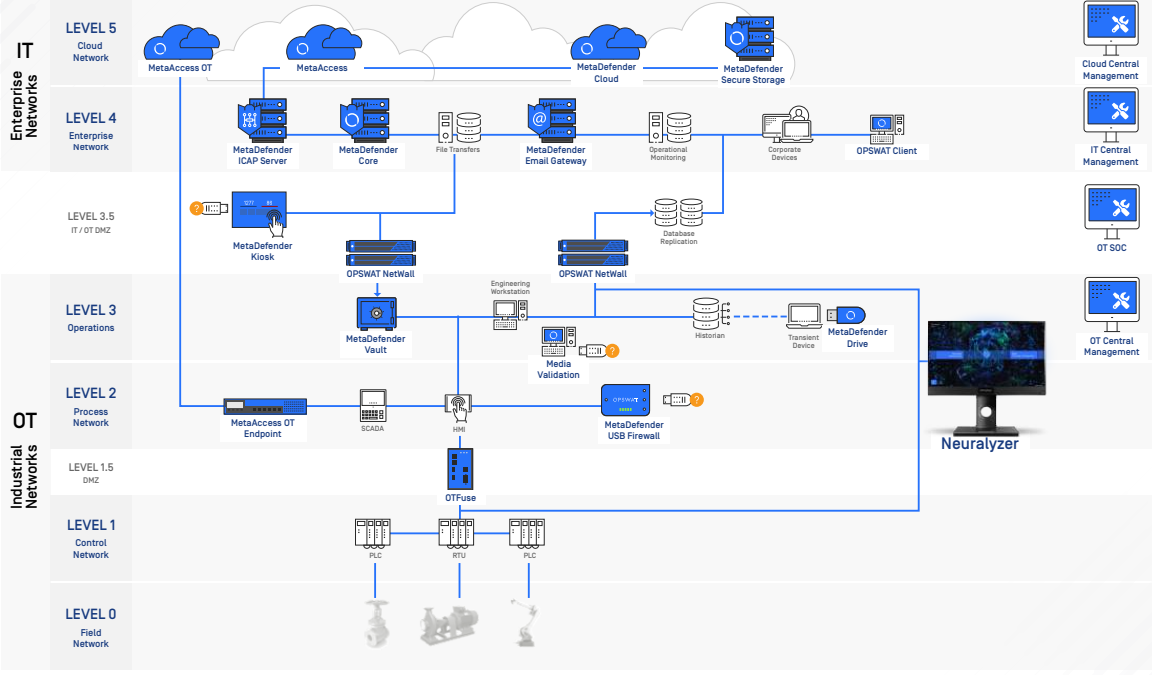Image resolution: width=1152 pixels, height=675 pixels.
Task: Click the "LEVEL 1.5" heading
Action: (x=91, y=467)
